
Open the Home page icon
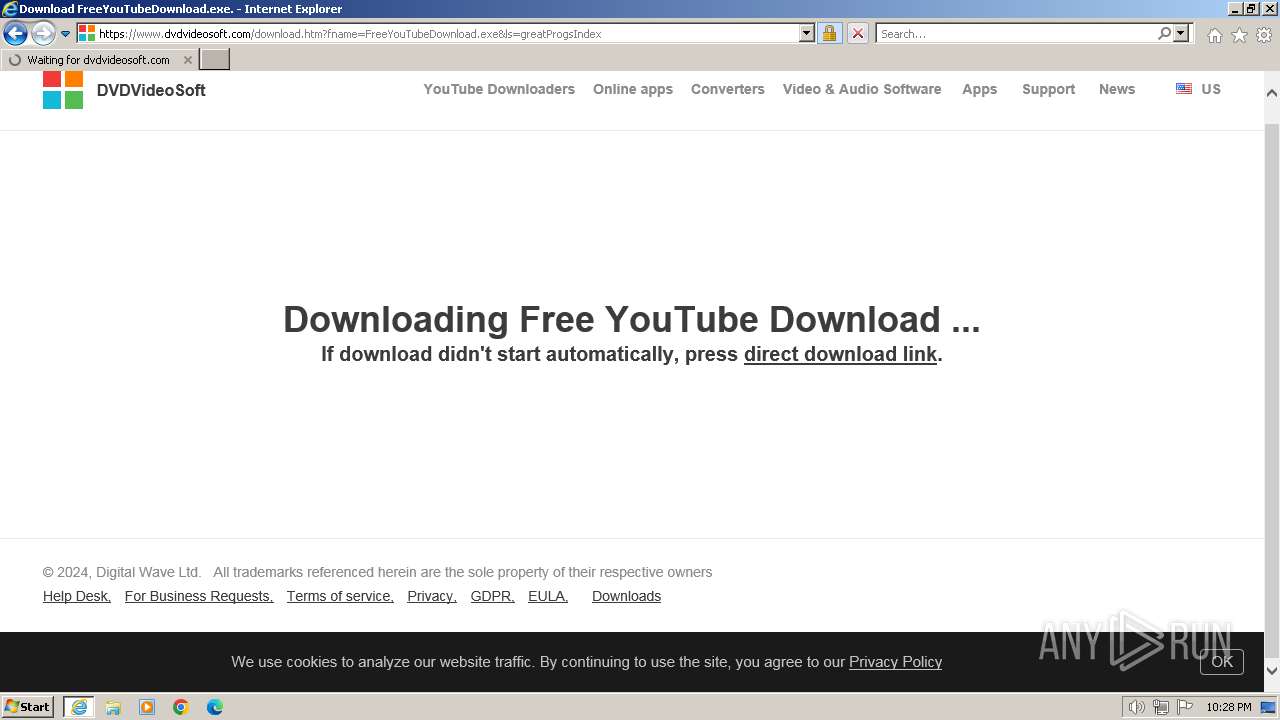coord(1214,35)
